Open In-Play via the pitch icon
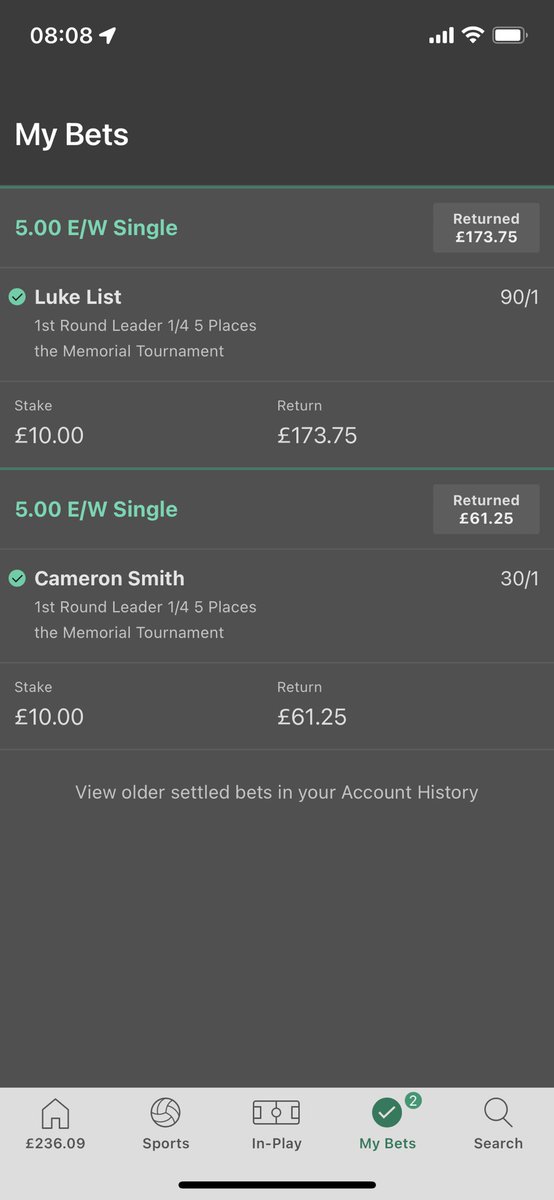 276,1113
